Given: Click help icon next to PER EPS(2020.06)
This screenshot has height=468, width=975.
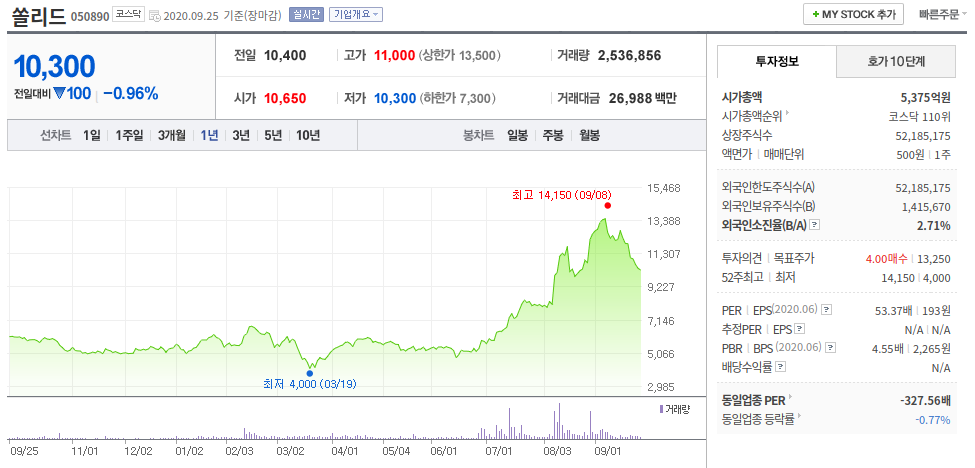Looking at the screenshot, I should 826,310.
